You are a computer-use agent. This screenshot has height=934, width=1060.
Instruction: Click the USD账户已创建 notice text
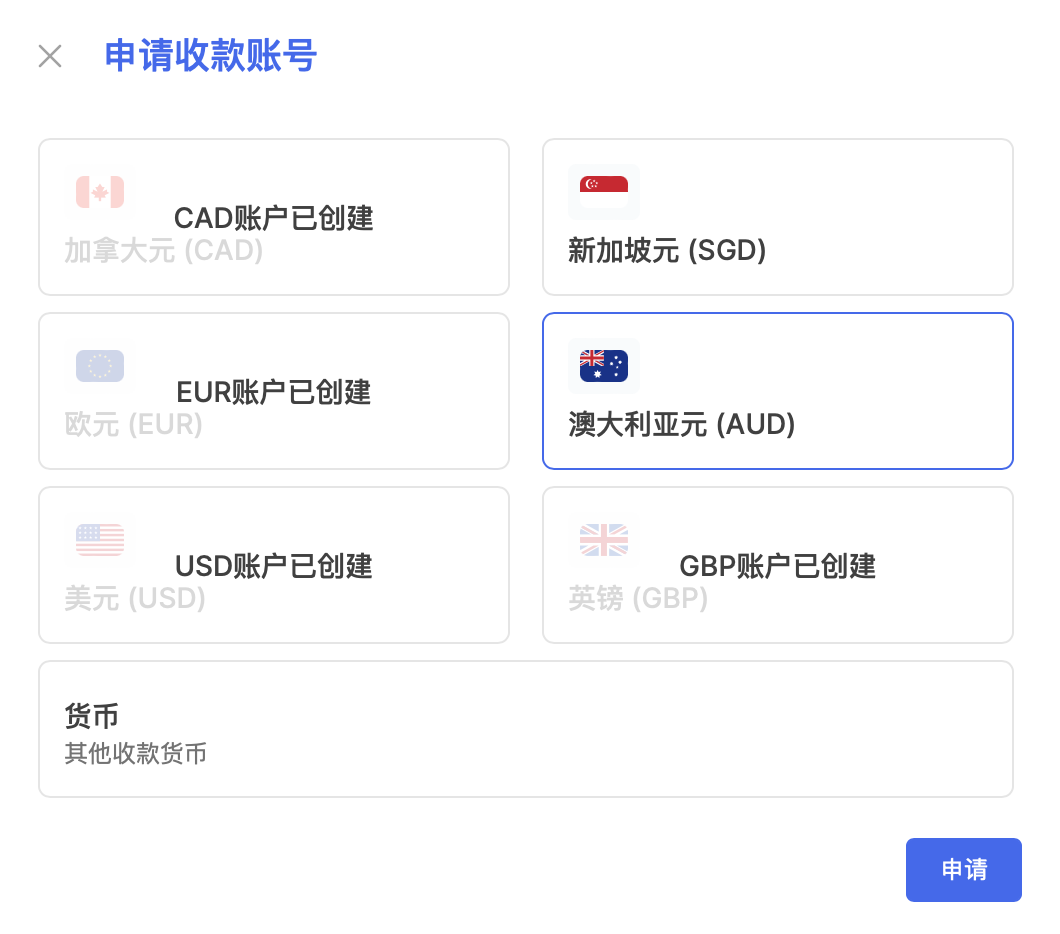click(x=274, y=566)
